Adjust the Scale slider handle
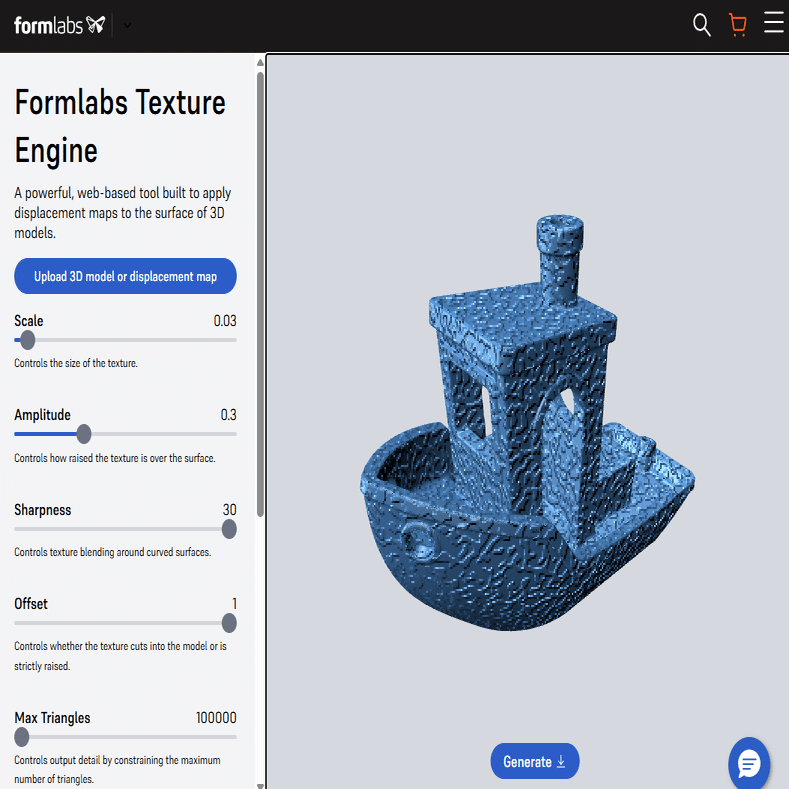This screenshot has height=789, width=789. tap(28, 340)
